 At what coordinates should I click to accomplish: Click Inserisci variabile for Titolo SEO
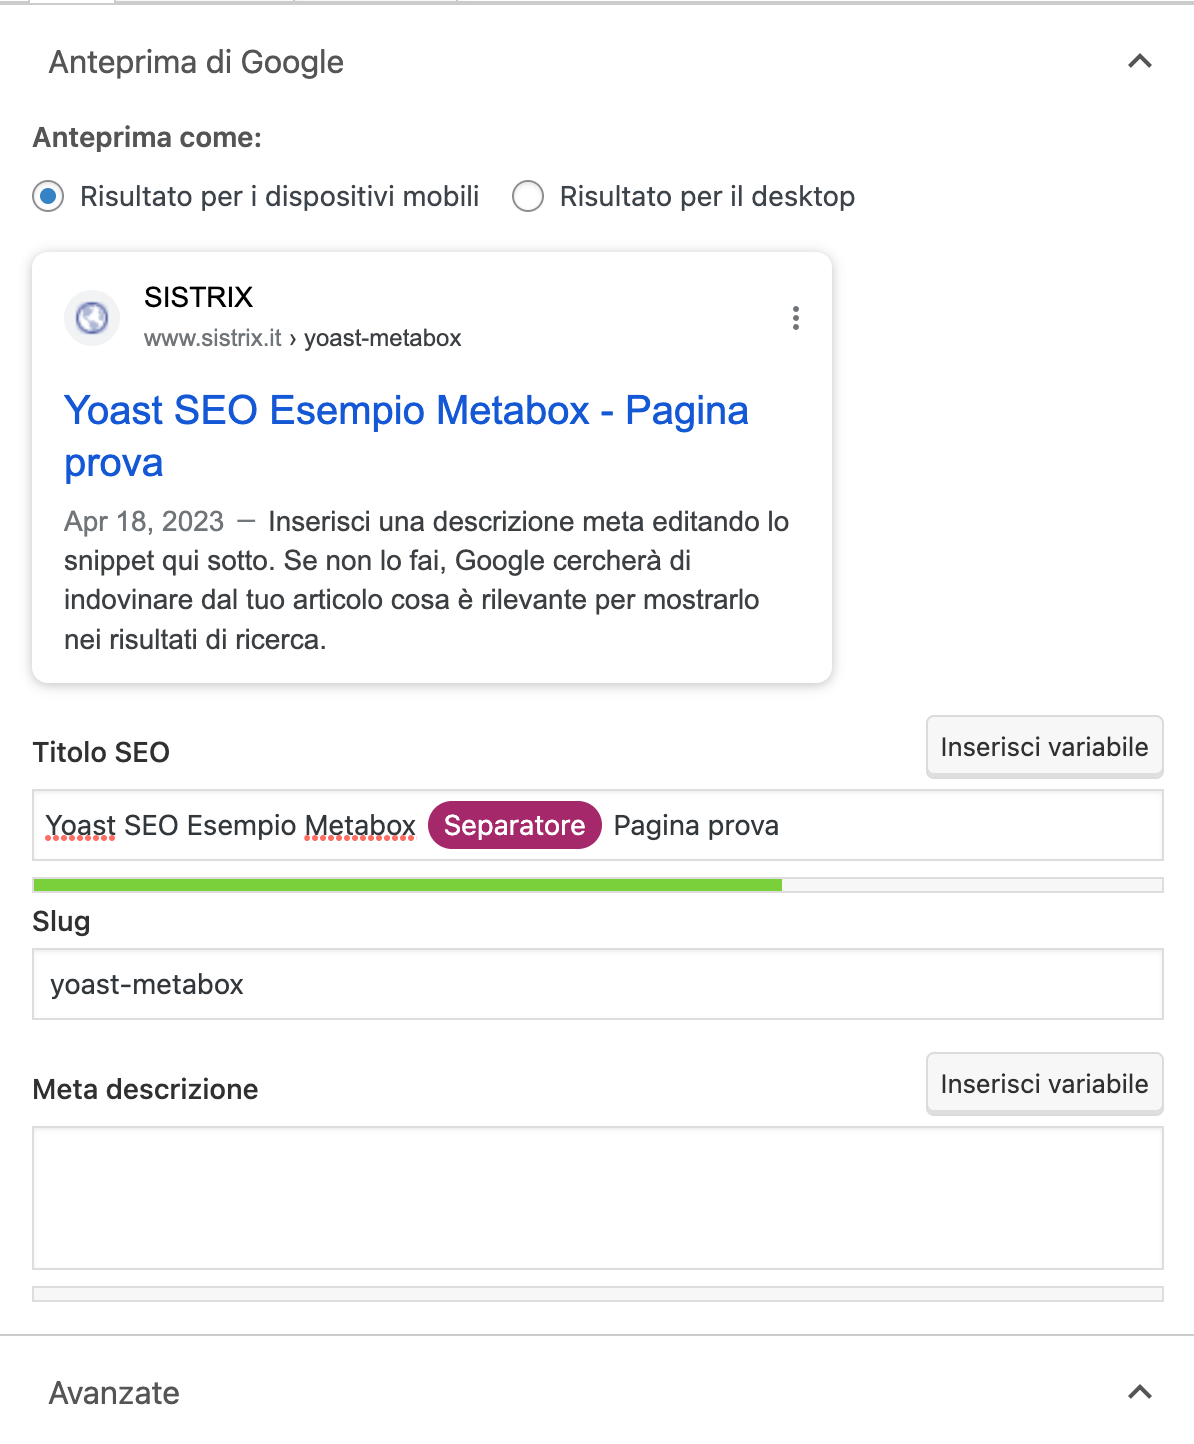point(1045,747)
